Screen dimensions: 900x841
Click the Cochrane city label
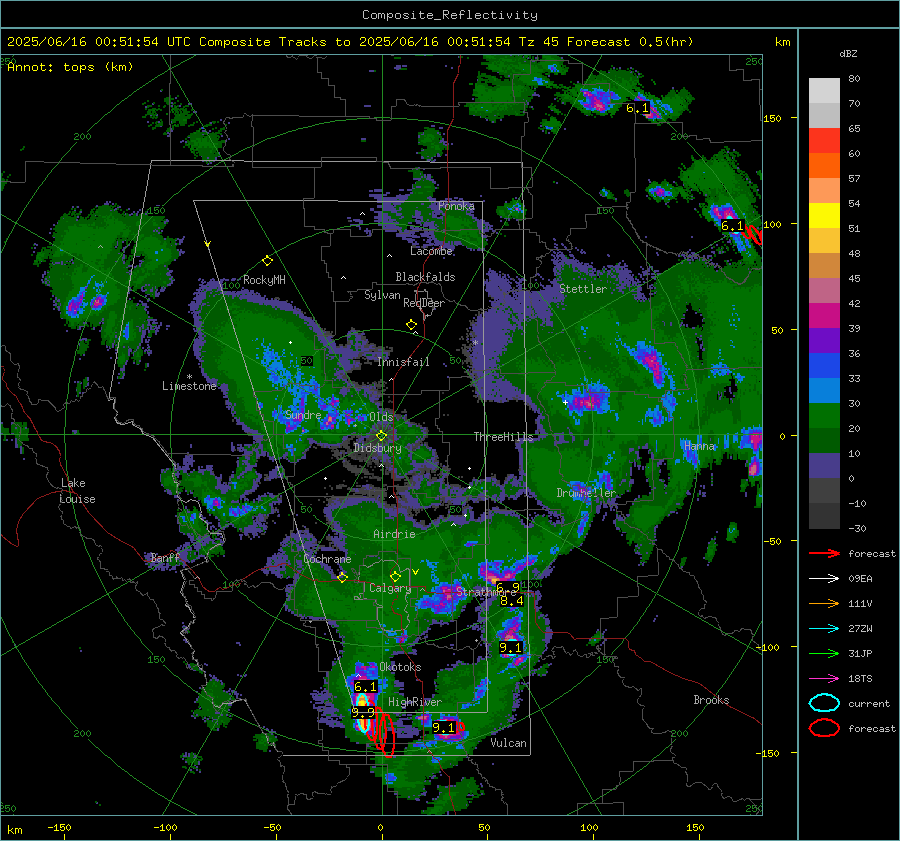(x=327, y=559)
